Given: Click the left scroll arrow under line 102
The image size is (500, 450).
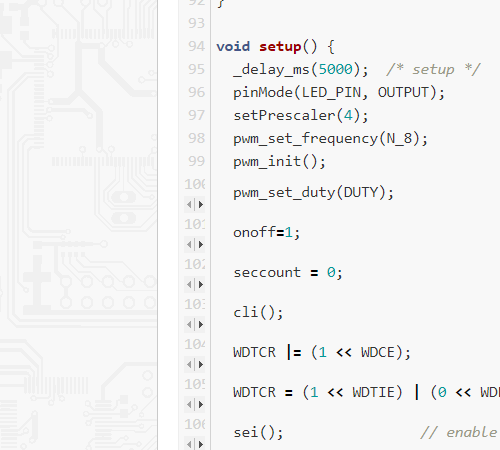Looking at the screenshot, I should tap(189, 284).
